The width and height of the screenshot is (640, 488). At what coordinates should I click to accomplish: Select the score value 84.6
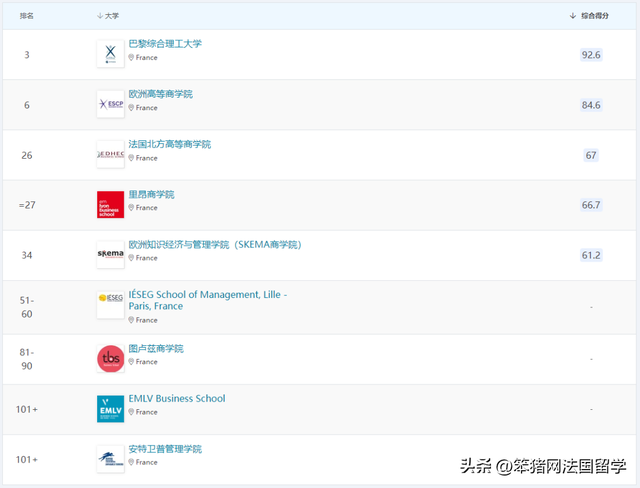(x=591, y=105)
